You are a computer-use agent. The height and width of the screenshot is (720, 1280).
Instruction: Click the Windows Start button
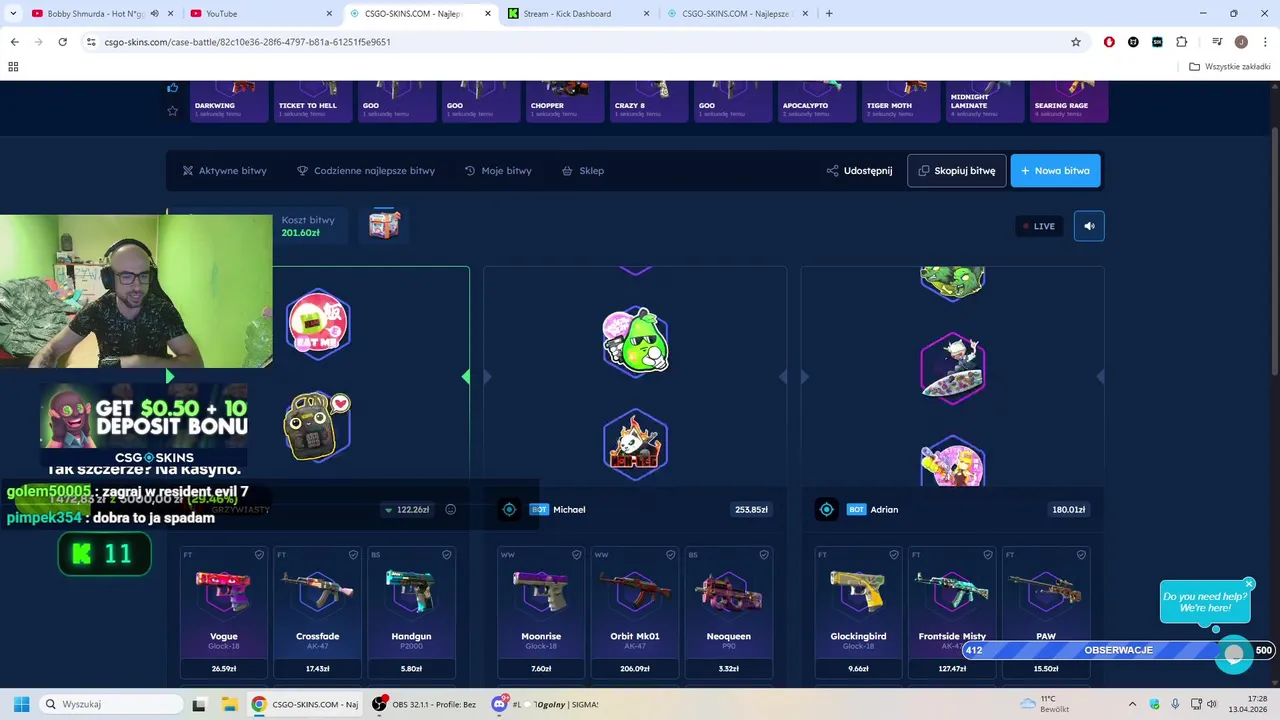(x=21, y=704)
